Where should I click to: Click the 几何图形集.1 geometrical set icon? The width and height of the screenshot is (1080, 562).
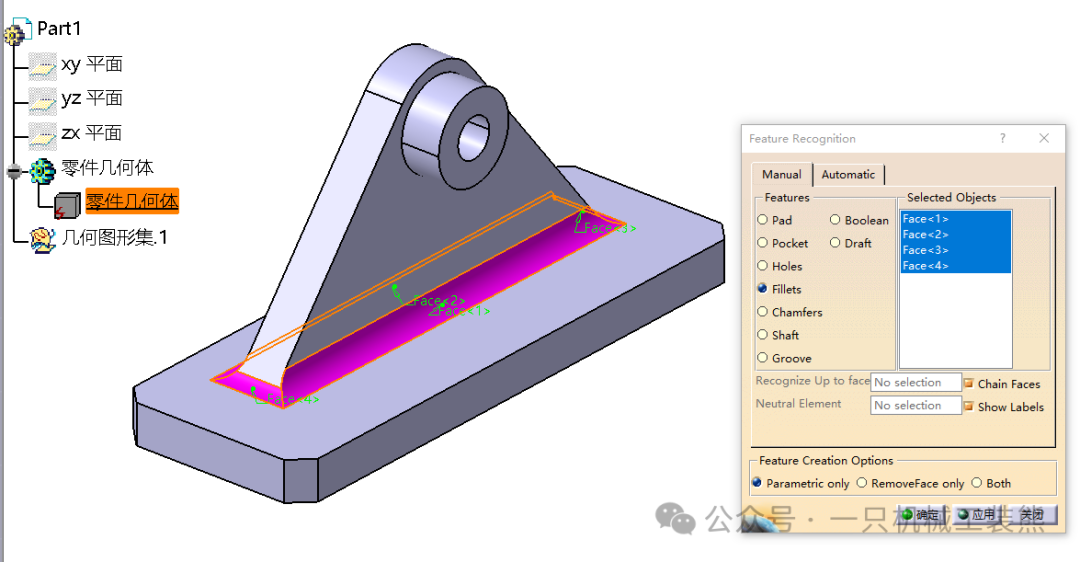coord(43,239)
